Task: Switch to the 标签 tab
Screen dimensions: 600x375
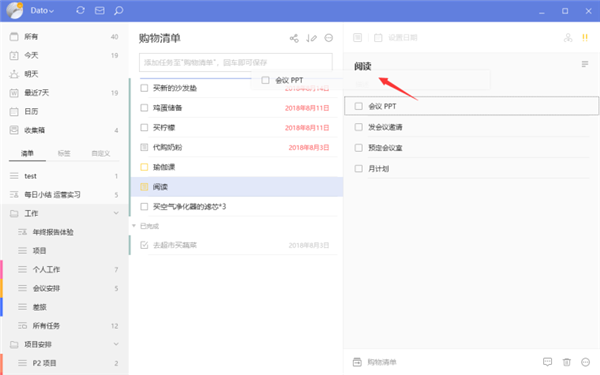Action: click(64, 153)
